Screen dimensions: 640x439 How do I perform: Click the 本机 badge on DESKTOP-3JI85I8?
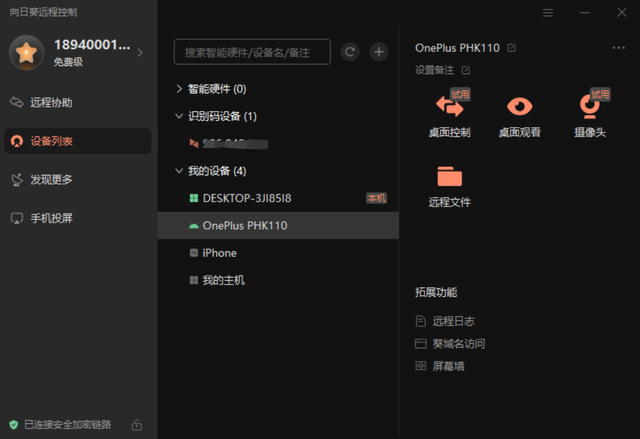click(376, 198)
